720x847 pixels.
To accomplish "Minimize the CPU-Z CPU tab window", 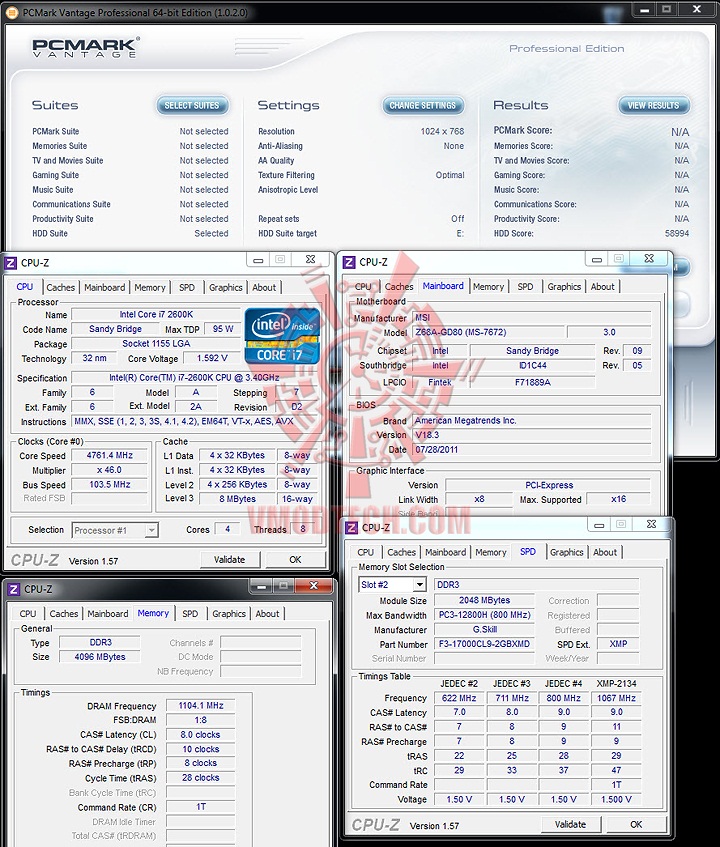I will tap(258, 260).
